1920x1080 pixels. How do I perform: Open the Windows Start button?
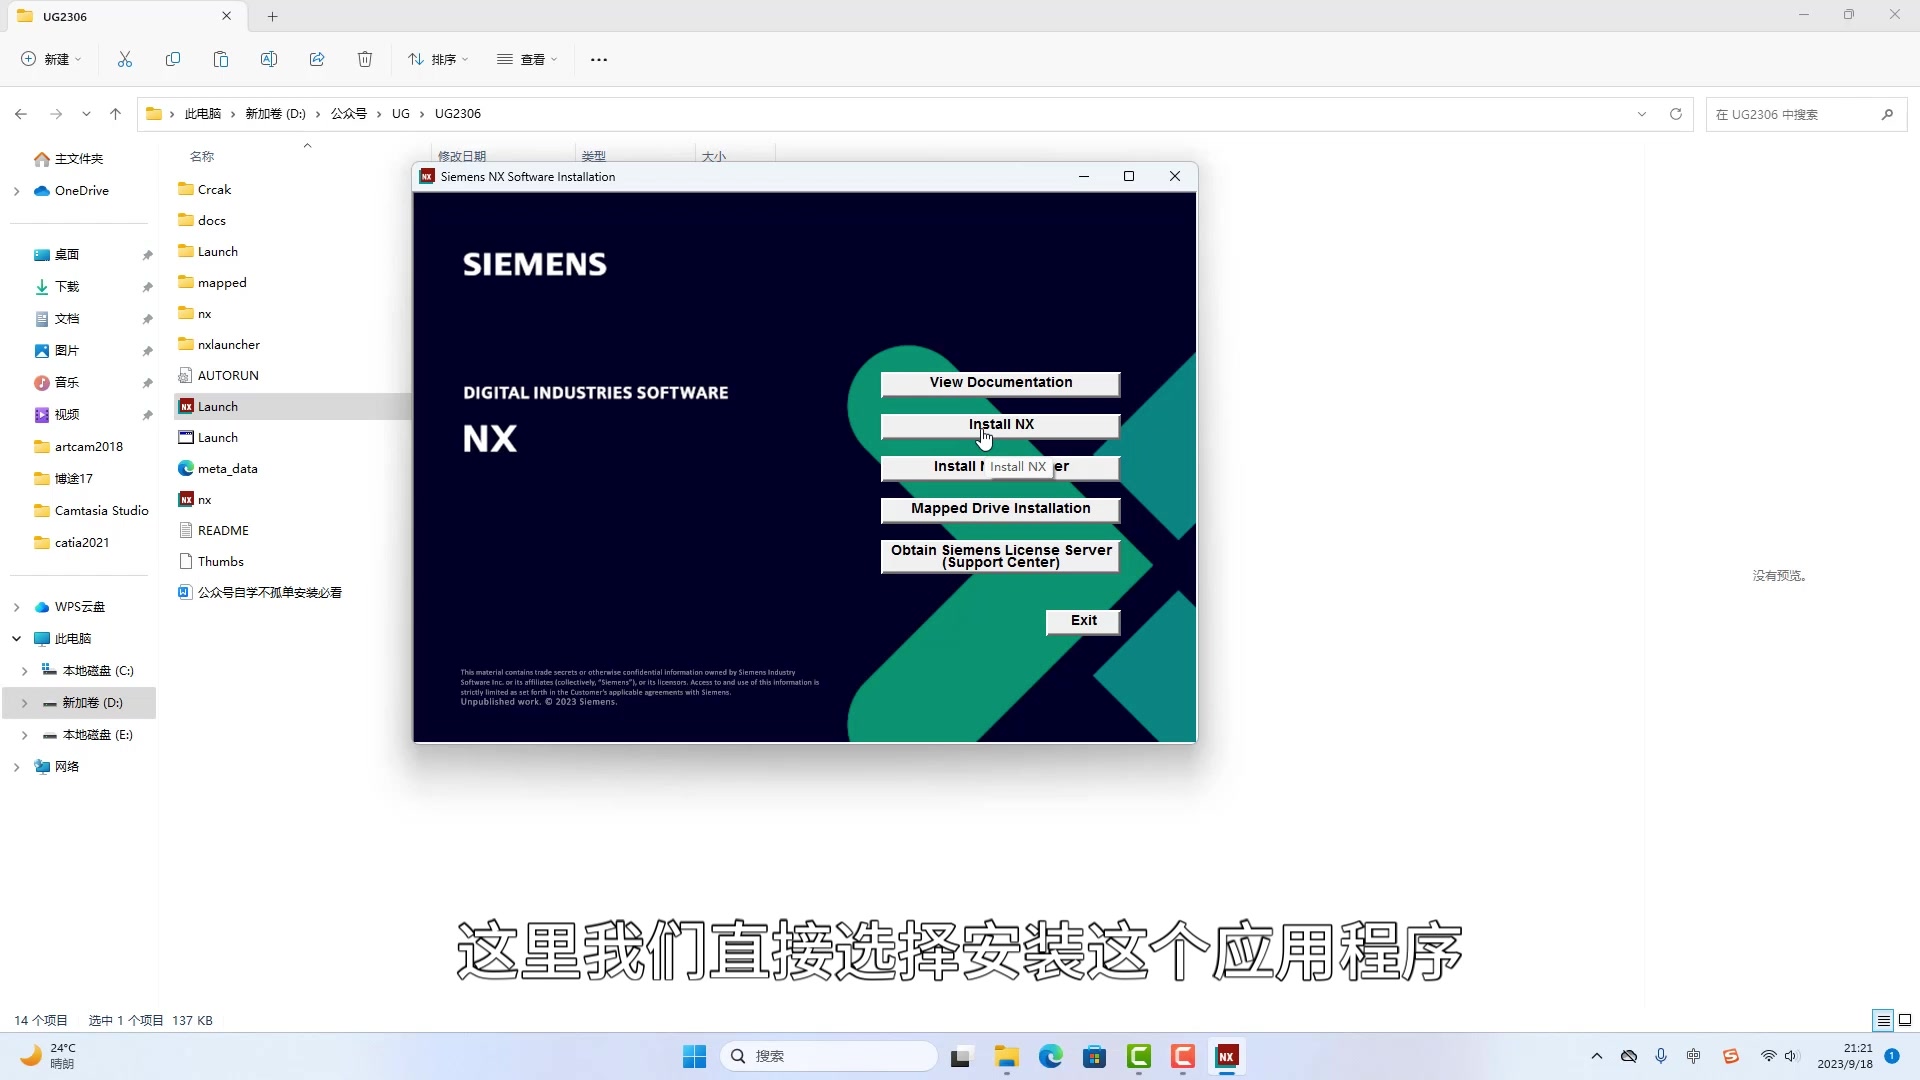pos(694,1056)
